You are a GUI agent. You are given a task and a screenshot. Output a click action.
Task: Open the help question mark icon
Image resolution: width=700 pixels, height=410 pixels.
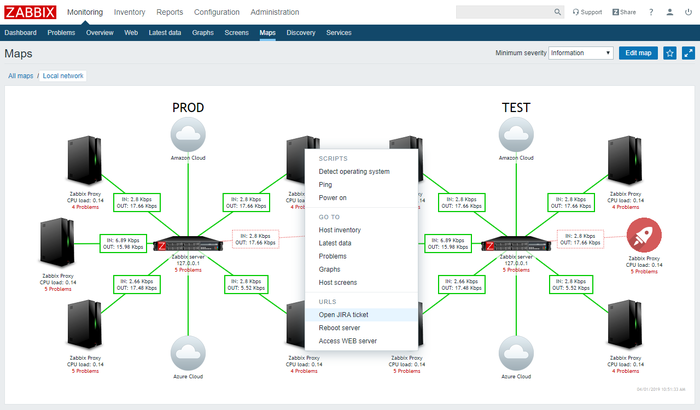[651, 12]
